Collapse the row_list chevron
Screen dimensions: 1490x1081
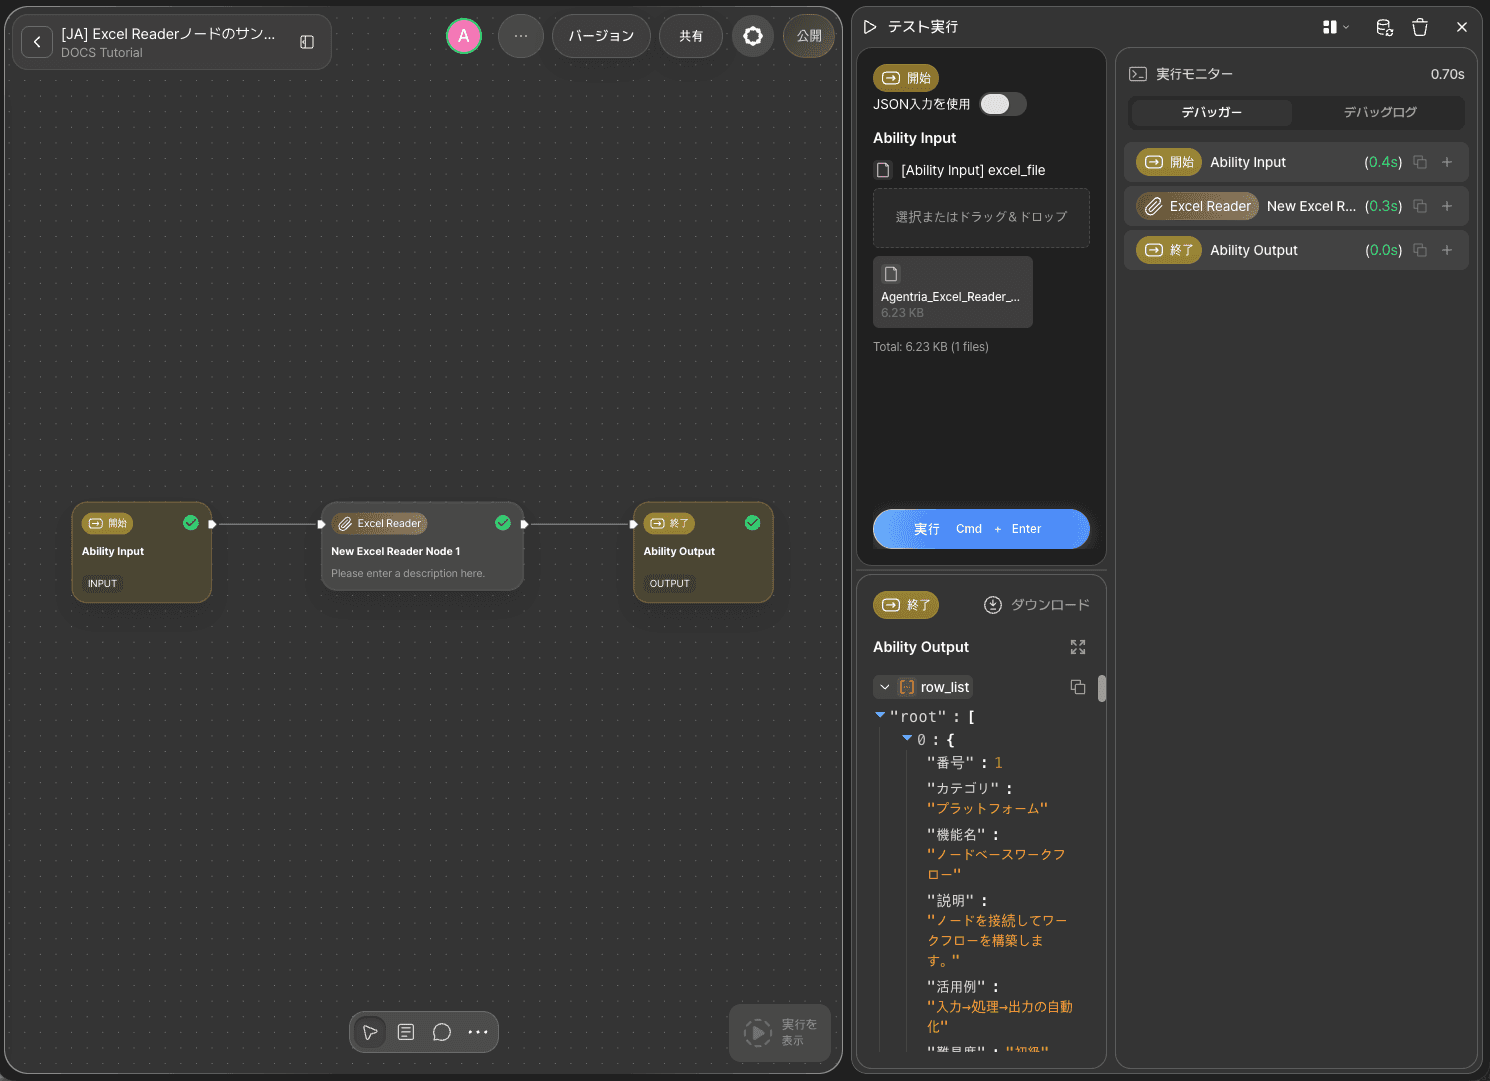click(x=885, y=687)
